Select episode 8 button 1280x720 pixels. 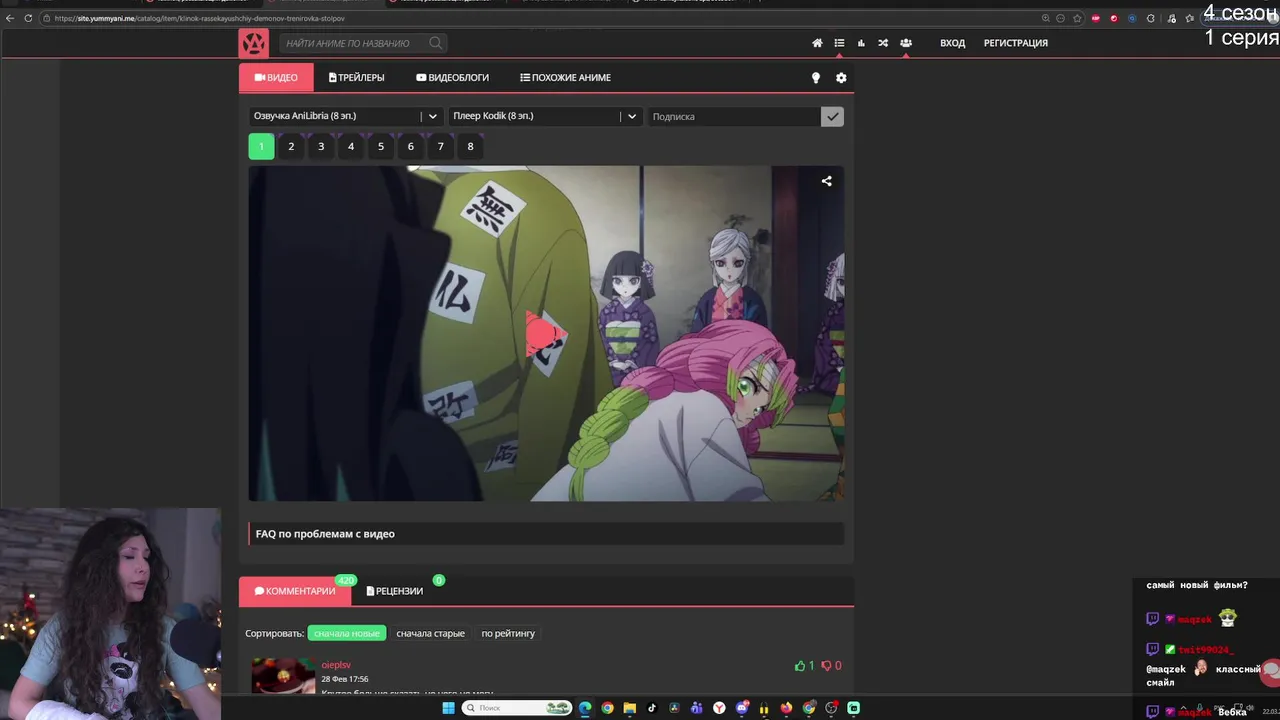point(470,146)
